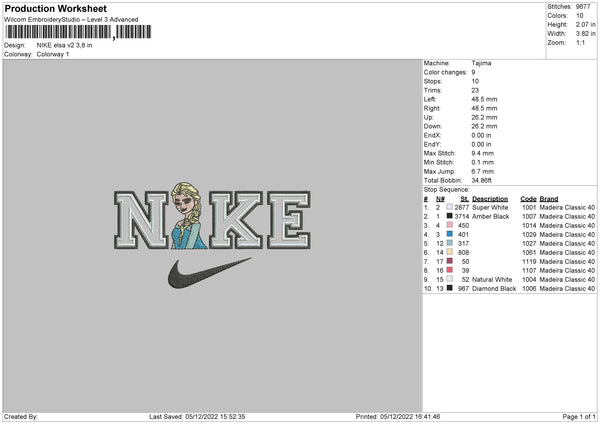Click the 'Natural White' description

click(x=492, y=279)
